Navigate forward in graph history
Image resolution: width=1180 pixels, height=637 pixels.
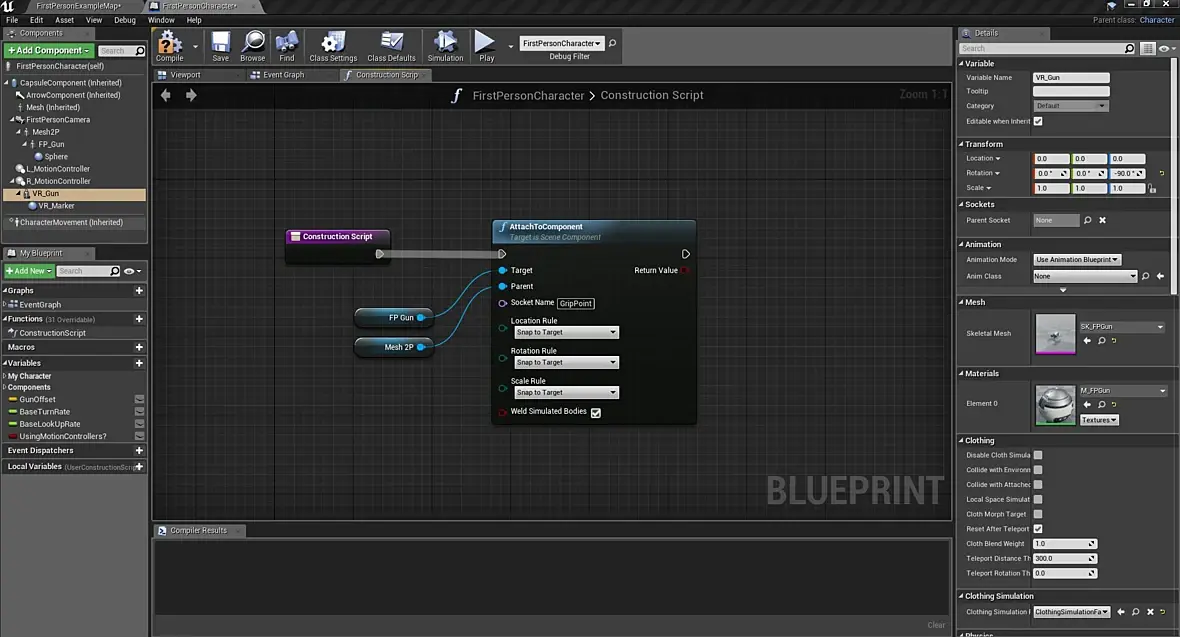click(191, 95)
